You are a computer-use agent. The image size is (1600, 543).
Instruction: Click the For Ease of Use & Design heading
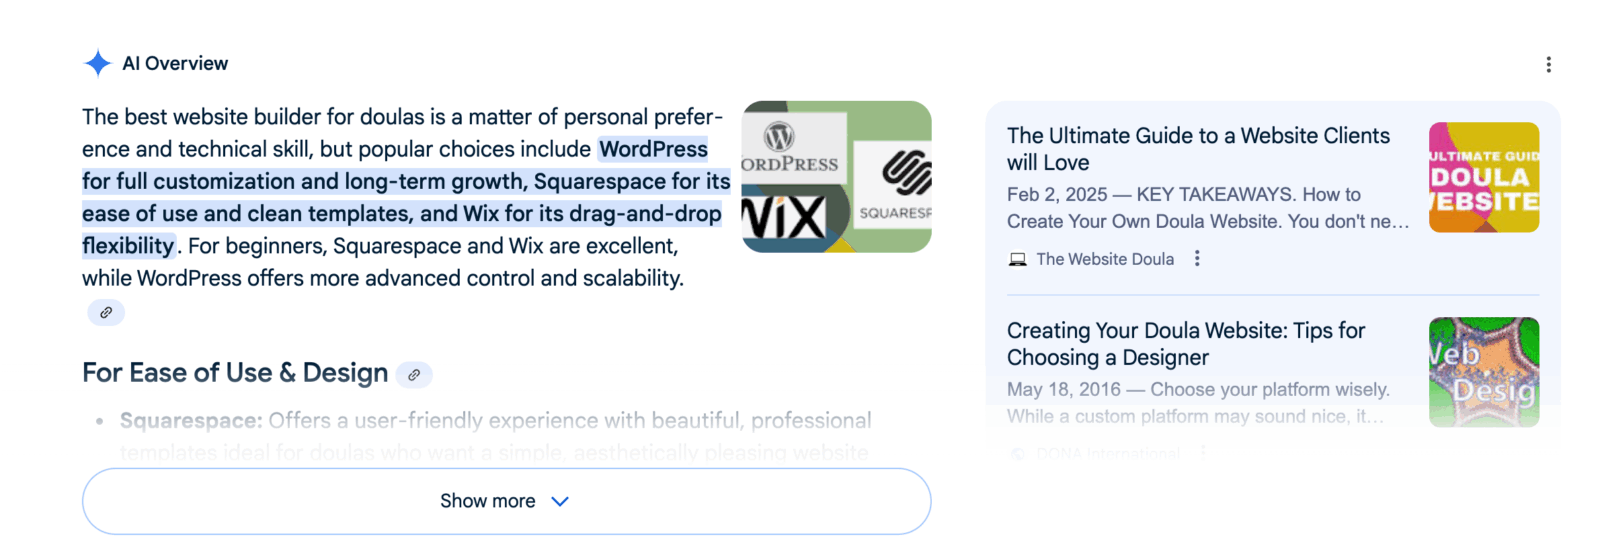click(x=235, y=373)
